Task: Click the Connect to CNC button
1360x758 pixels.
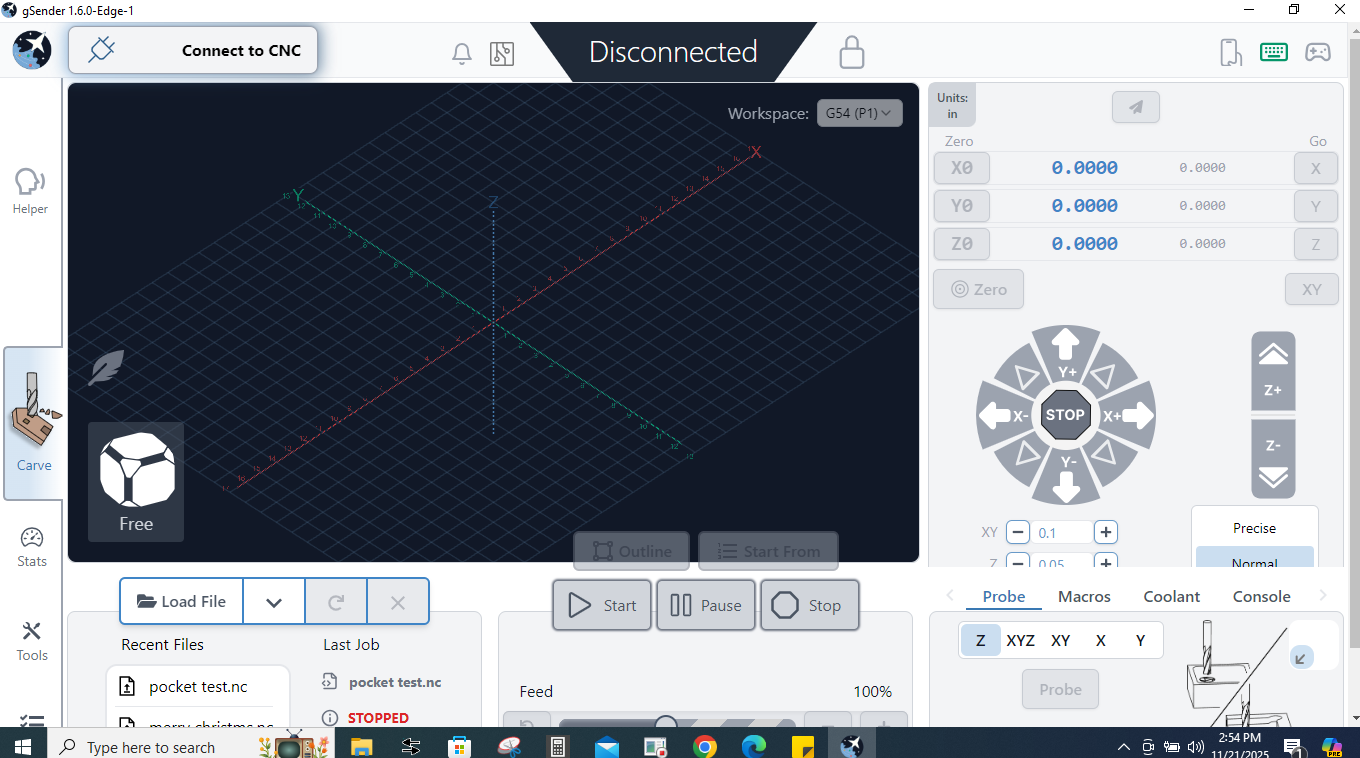Action: (193, 50)
